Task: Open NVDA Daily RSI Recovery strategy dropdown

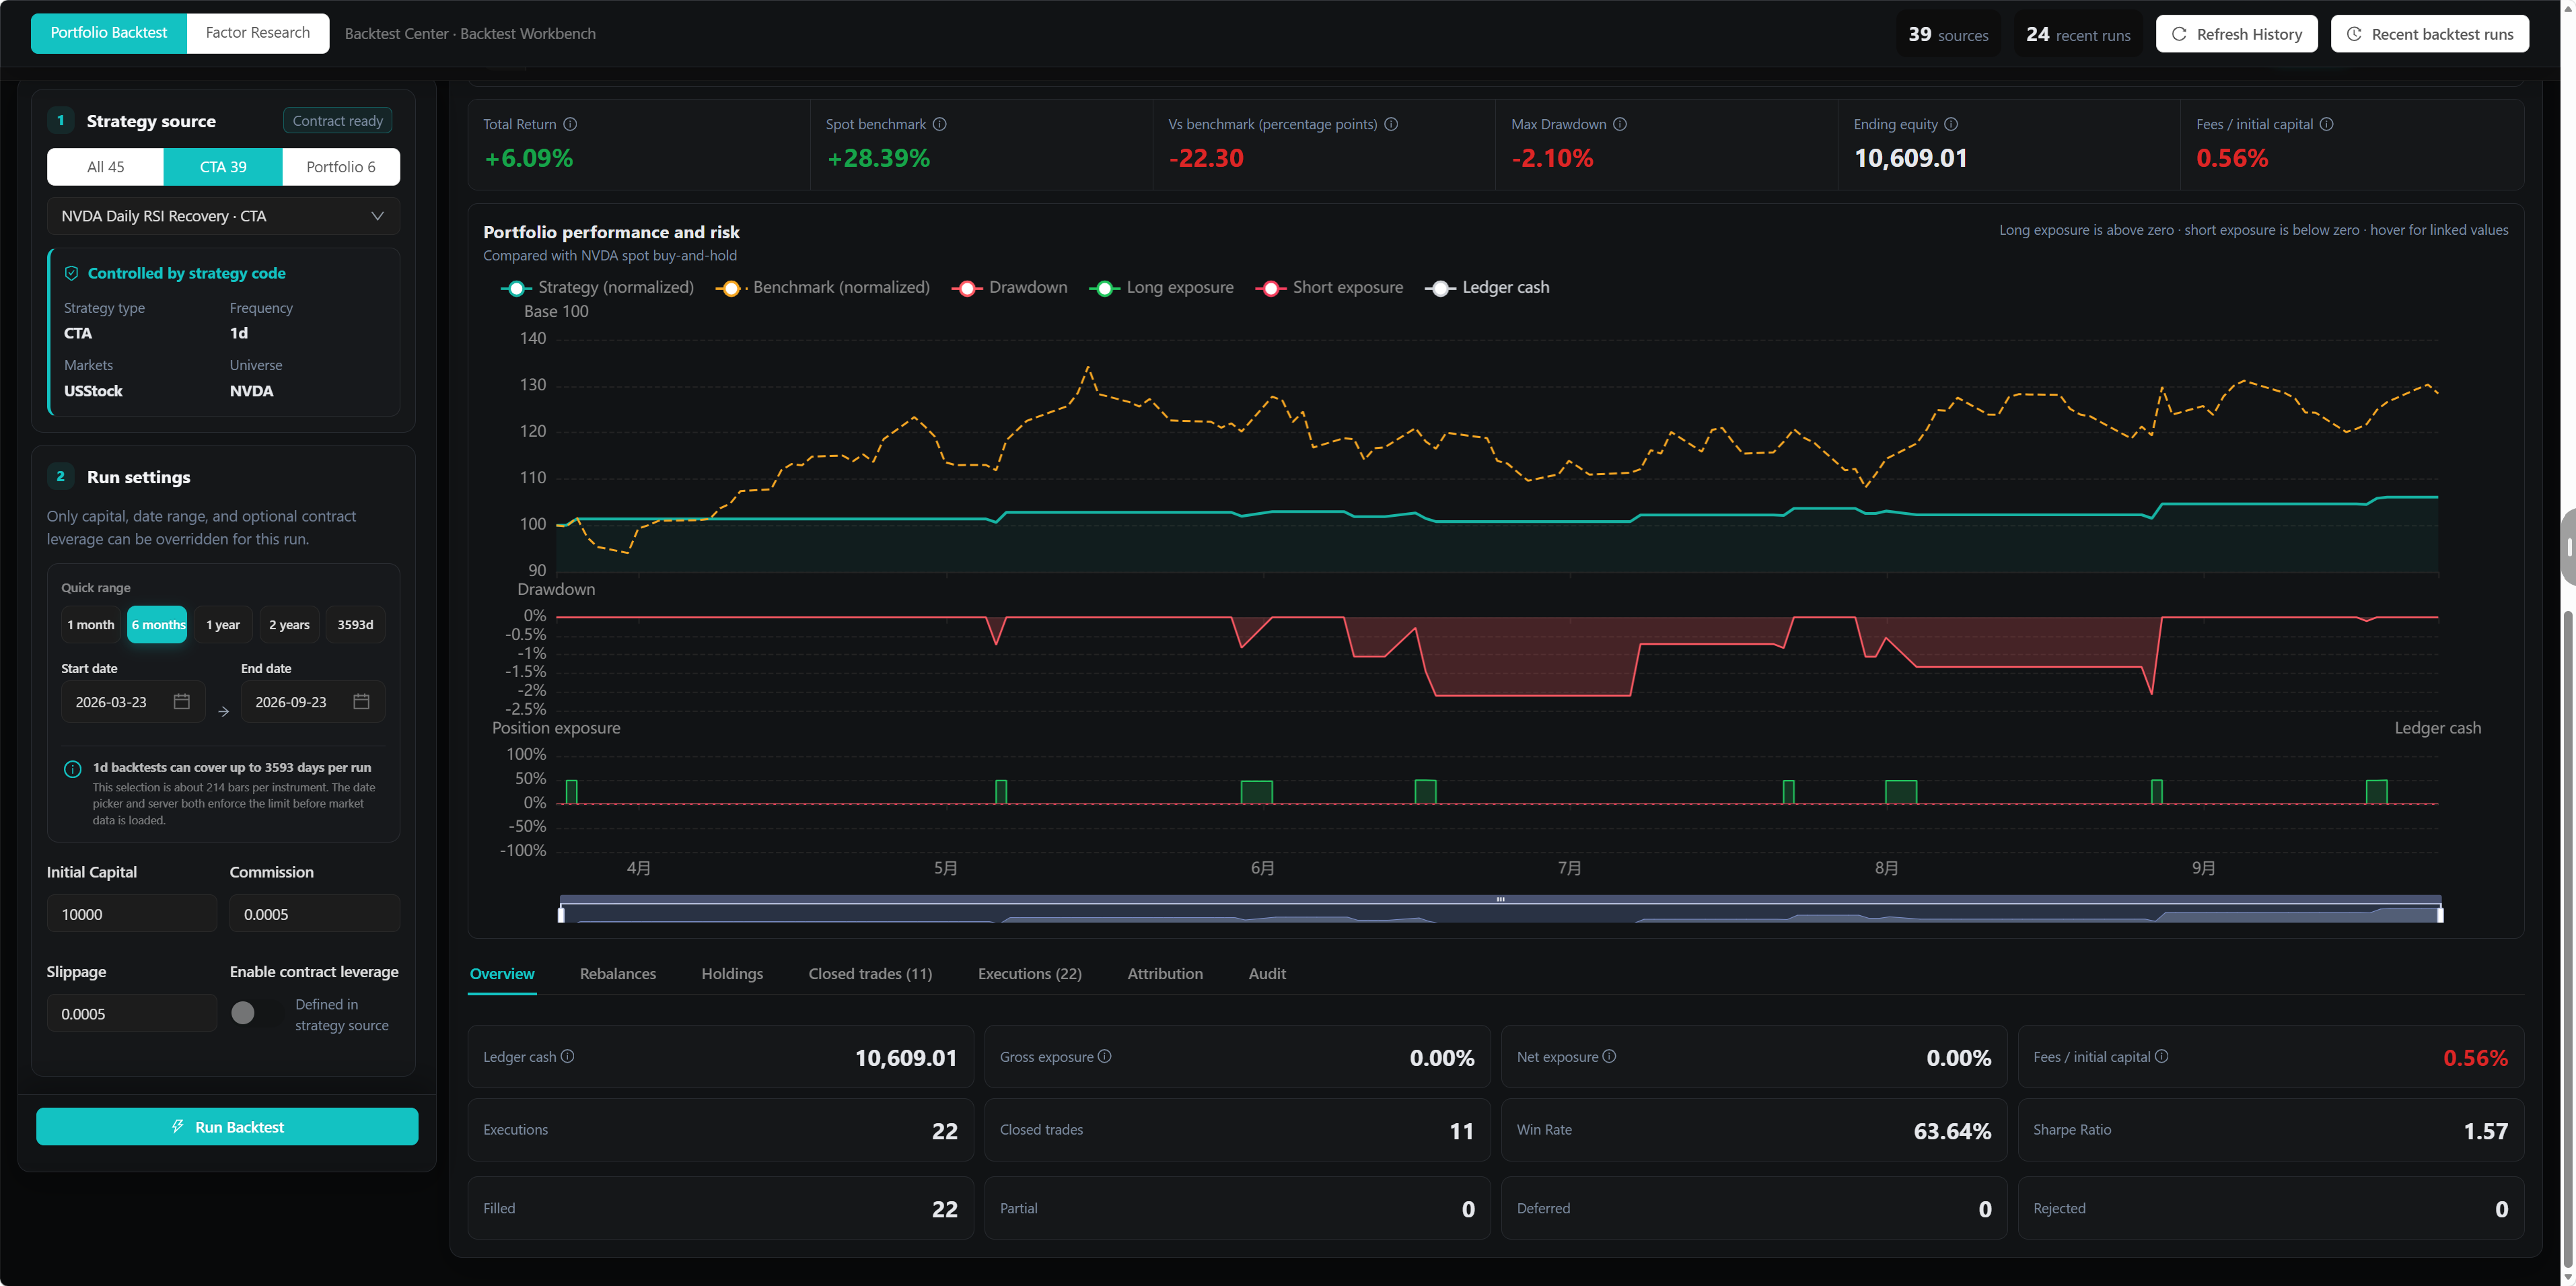Action: [x=223, y=216]
